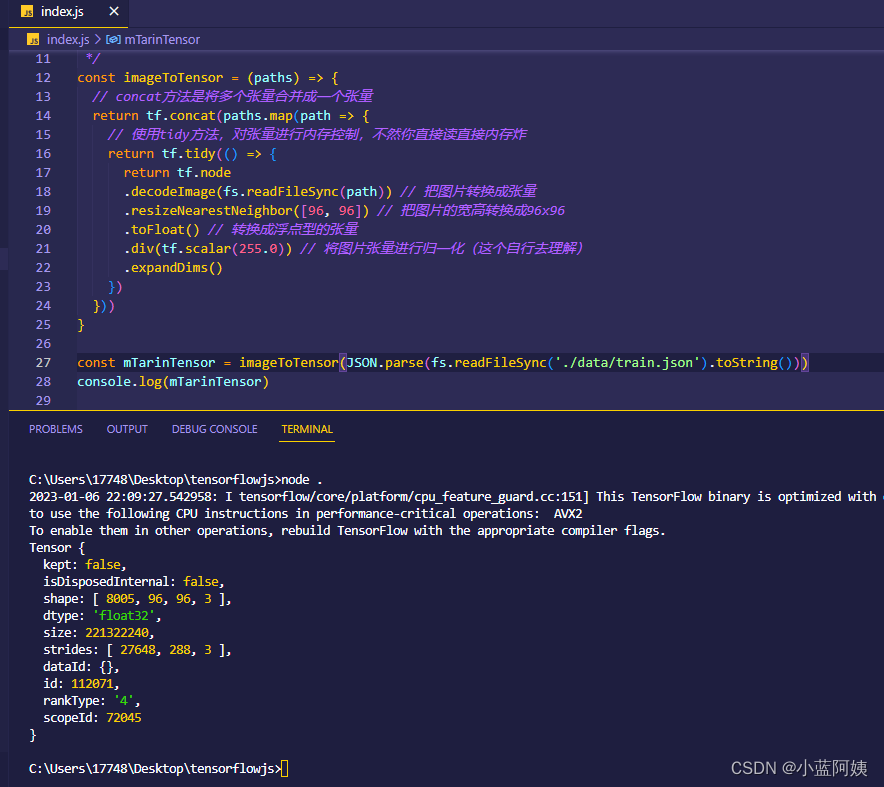Screen dimensions: 884x787
Task: Click shape value 8005 in terminal output
Action: pyautogui.click(x=121, y=599)
